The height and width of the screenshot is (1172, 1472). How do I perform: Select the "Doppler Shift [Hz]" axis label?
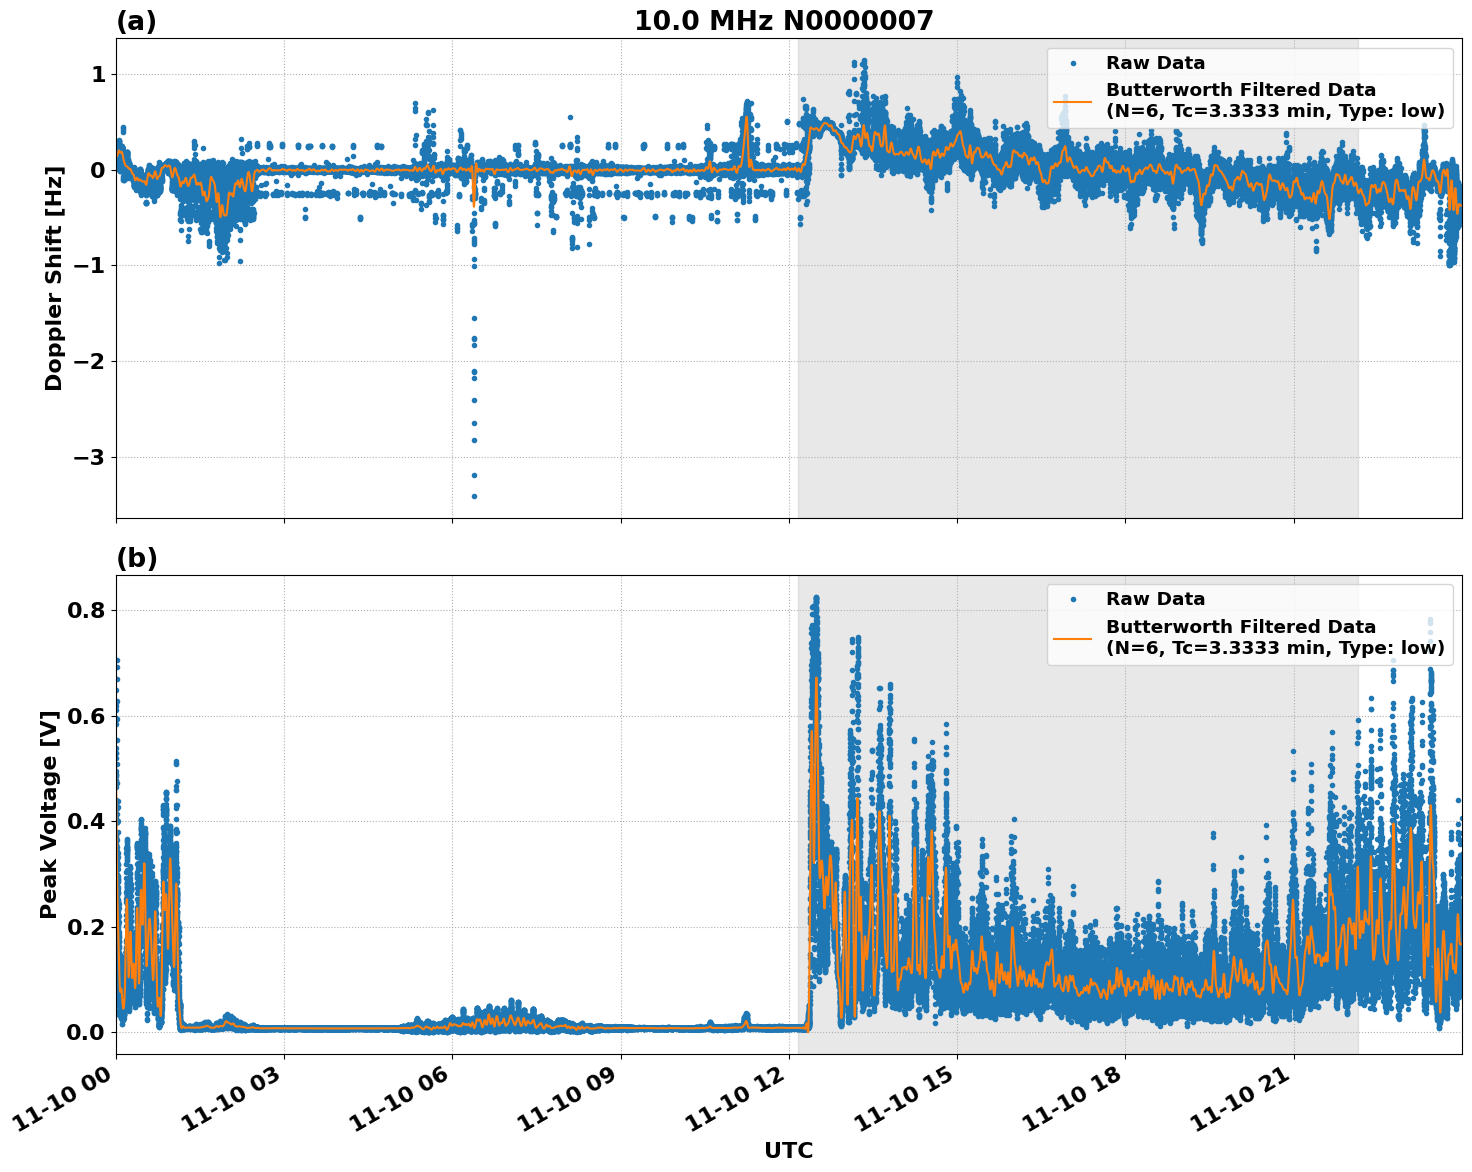(54, 278)
